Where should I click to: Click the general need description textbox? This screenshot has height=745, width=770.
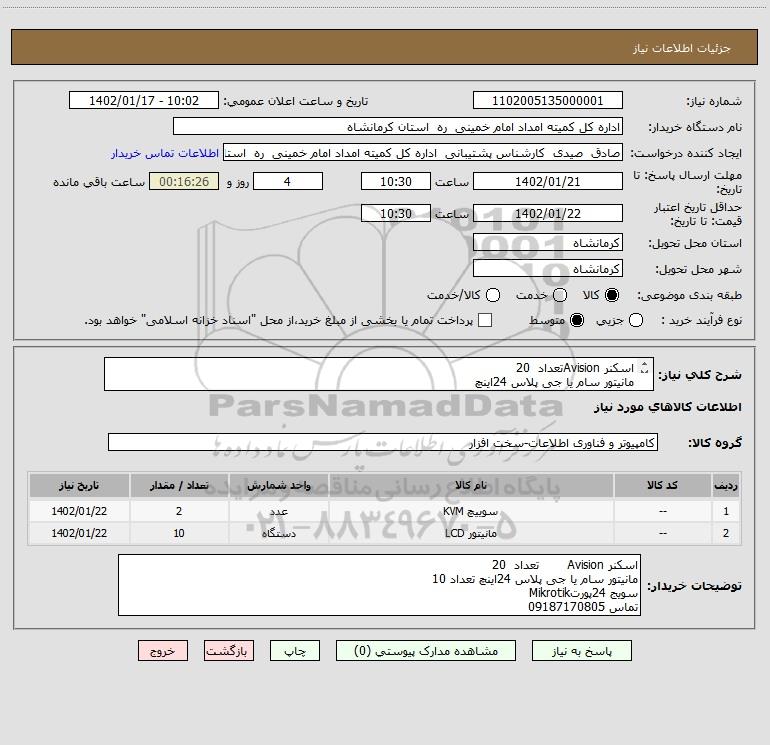[x=379, y=375]
